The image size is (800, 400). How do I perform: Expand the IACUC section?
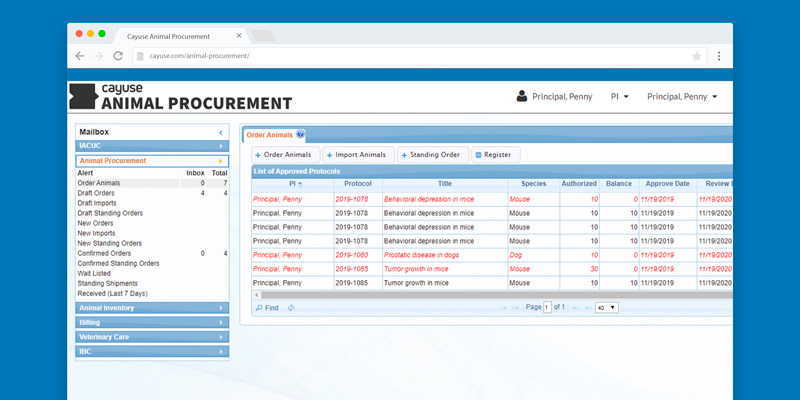(152, 146)
